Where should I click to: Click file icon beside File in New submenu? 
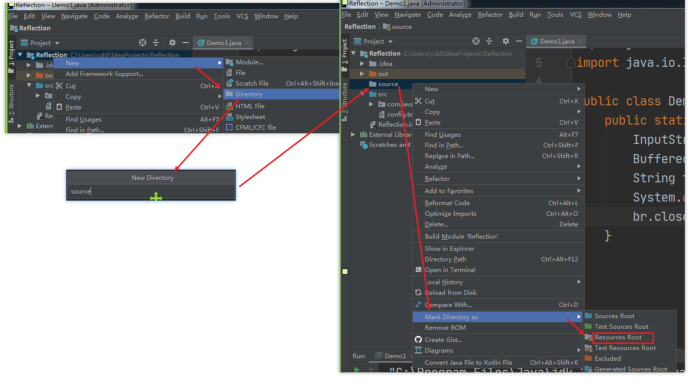click(229, 73)
